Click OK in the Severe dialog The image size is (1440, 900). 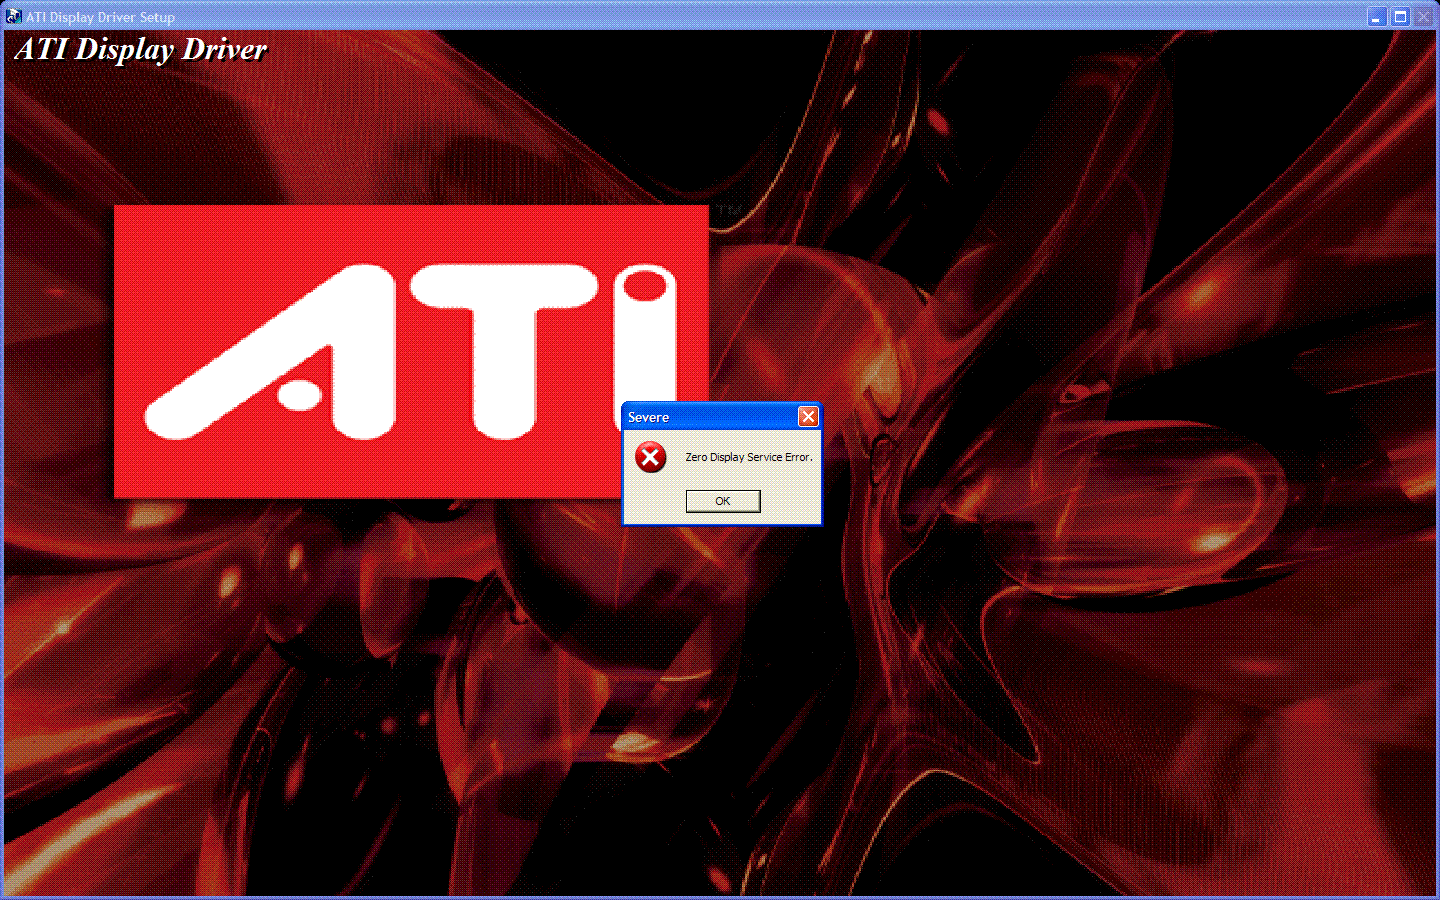pyautogui.click(x=722, y=501)
